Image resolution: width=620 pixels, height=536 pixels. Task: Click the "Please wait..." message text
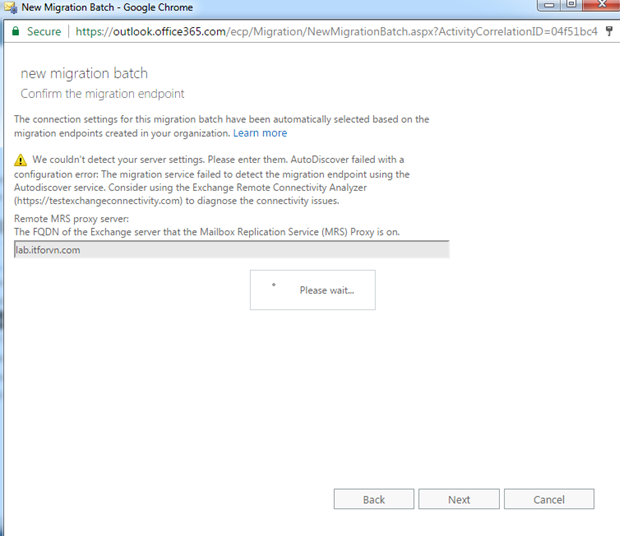coord(326,290)
